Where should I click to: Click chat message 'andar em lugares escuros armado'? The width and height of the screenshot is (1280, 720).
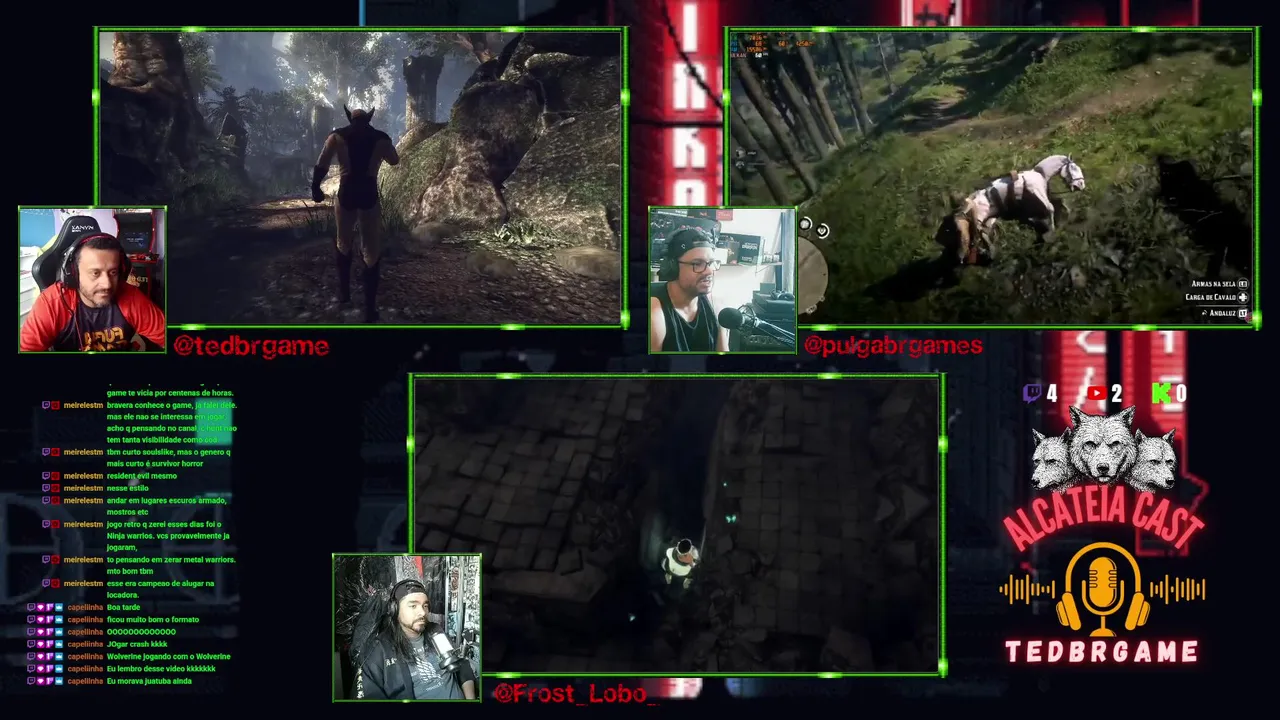pos(167,506)
